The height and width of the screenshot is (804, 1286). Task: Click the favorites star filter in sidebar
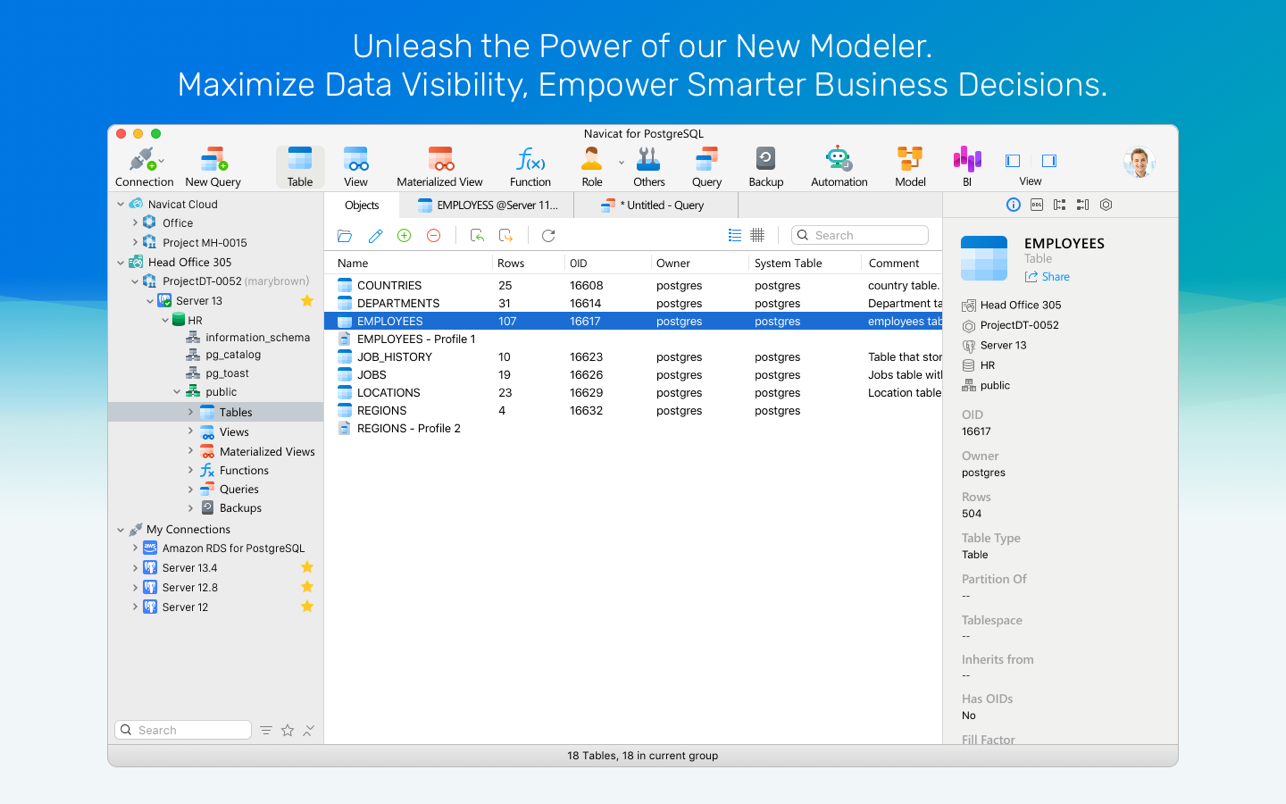pyautogui.click(x=288, y=731)
